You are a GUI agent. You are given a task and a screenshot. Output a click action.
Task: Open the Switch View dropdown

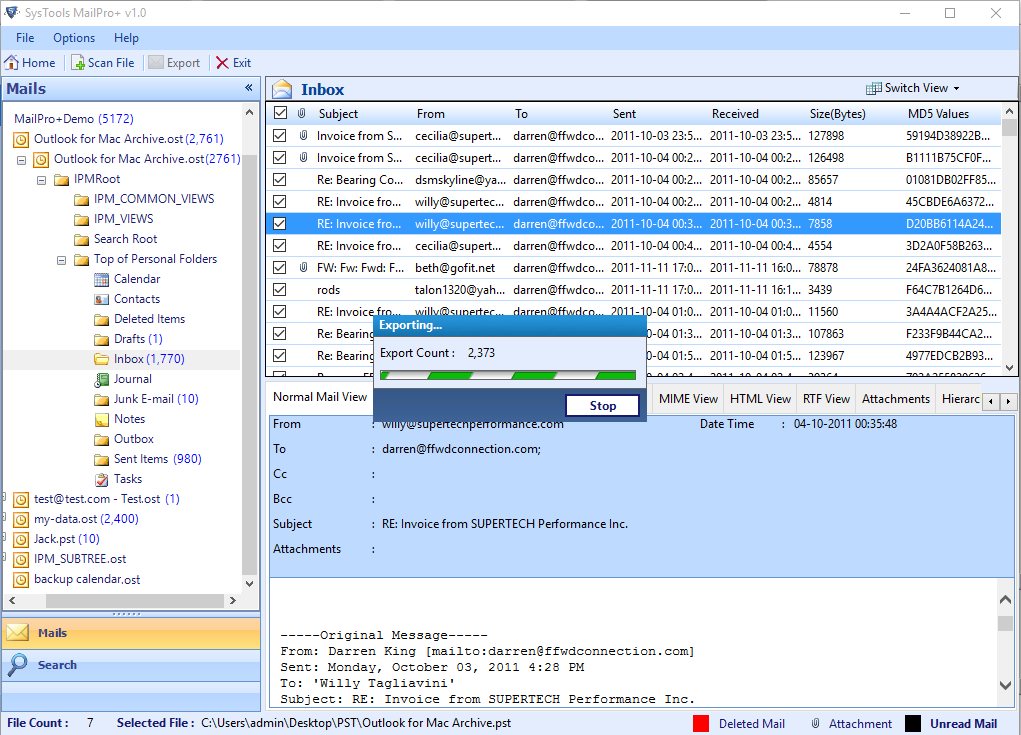click(912, 88)
